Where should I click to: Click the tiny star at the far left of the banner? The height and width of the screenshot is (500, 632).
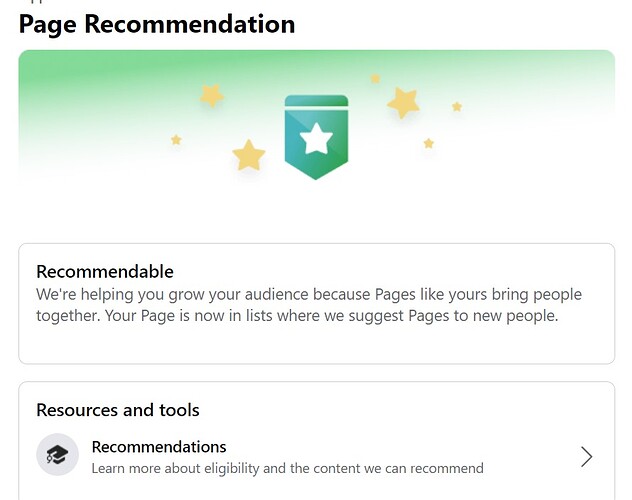(176, 140)
